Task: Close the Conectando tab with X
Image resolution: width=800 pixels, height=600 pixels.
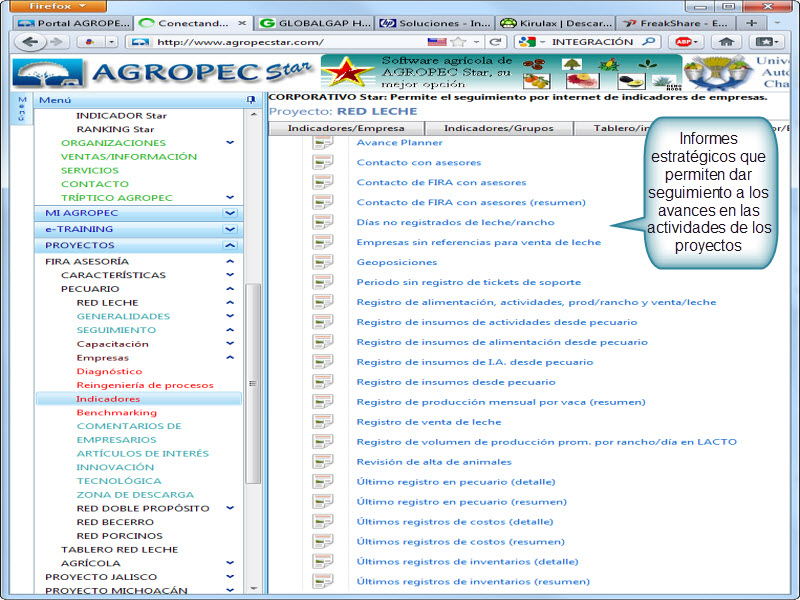Action: (x=242, y=23)
